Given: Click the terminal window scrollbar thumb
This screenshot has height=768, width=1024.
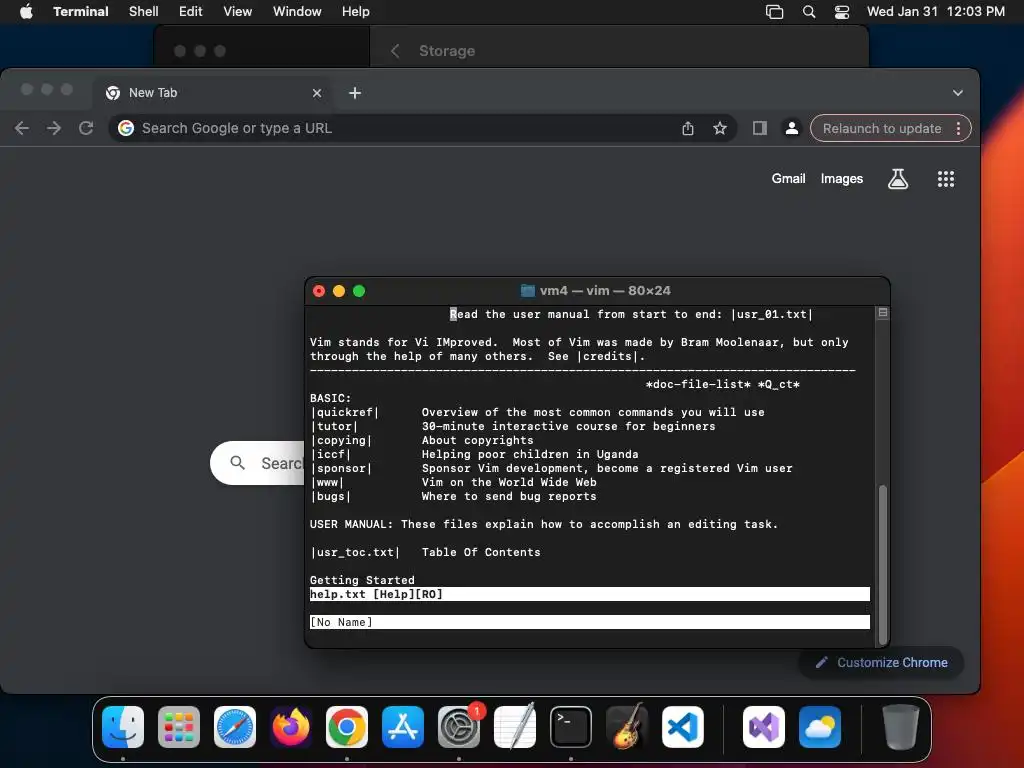Looking at the screenshot, I should (x=883, y=565).
